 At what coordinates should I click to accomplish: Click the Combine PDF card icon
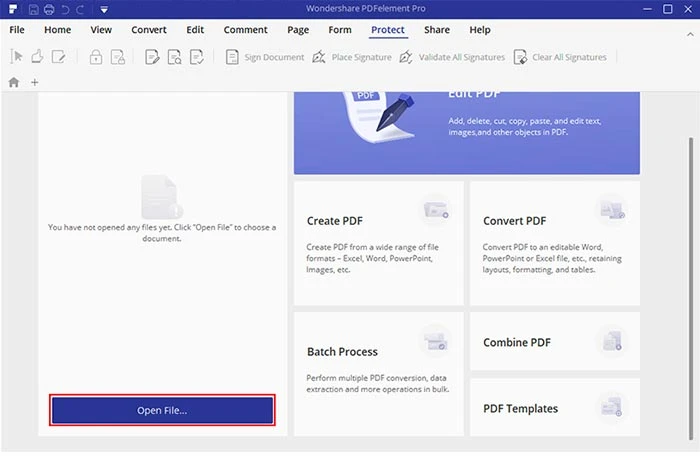612,342
